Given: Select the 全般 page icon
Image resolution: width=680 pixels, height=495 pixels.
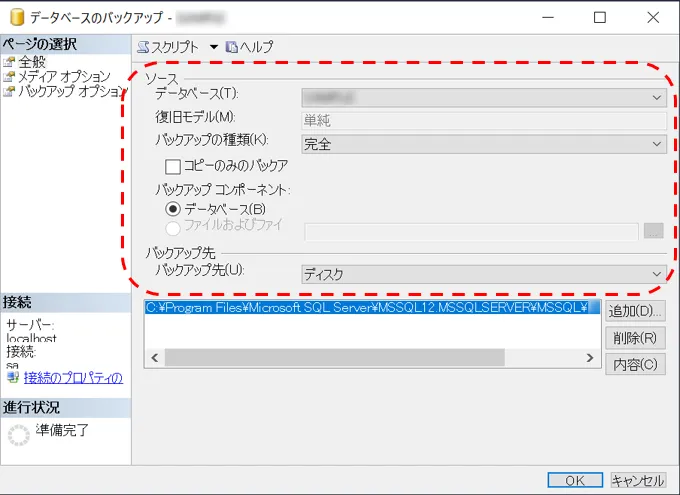Looking at the screenshot, I should click(x=9, y=62).
